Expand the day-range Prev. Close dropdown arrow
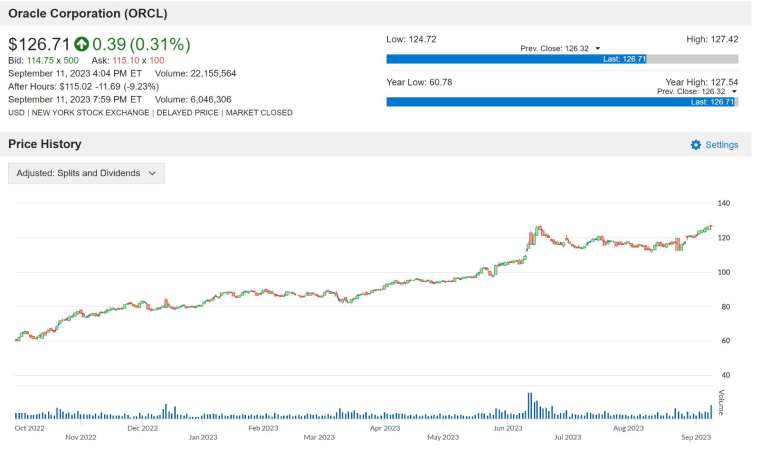This screenshot has height=450, width=760. click(x=597, y=48)
